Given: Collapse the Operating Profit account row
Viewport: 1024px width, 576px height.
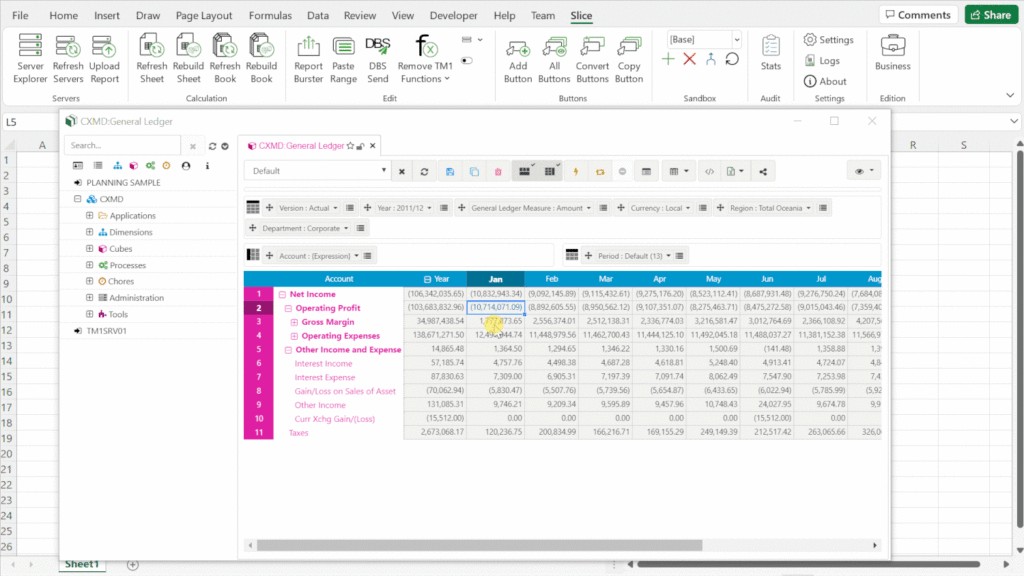Looking at the screenshot, I should (x=288, y=308).
